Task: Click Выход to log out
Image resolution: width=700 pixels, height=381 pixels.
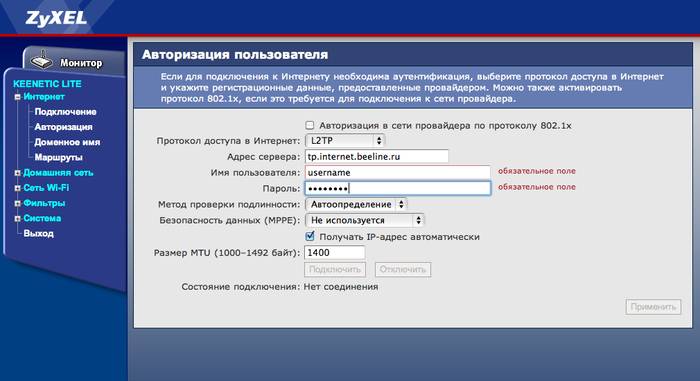Action: click(x=38, y=233)
